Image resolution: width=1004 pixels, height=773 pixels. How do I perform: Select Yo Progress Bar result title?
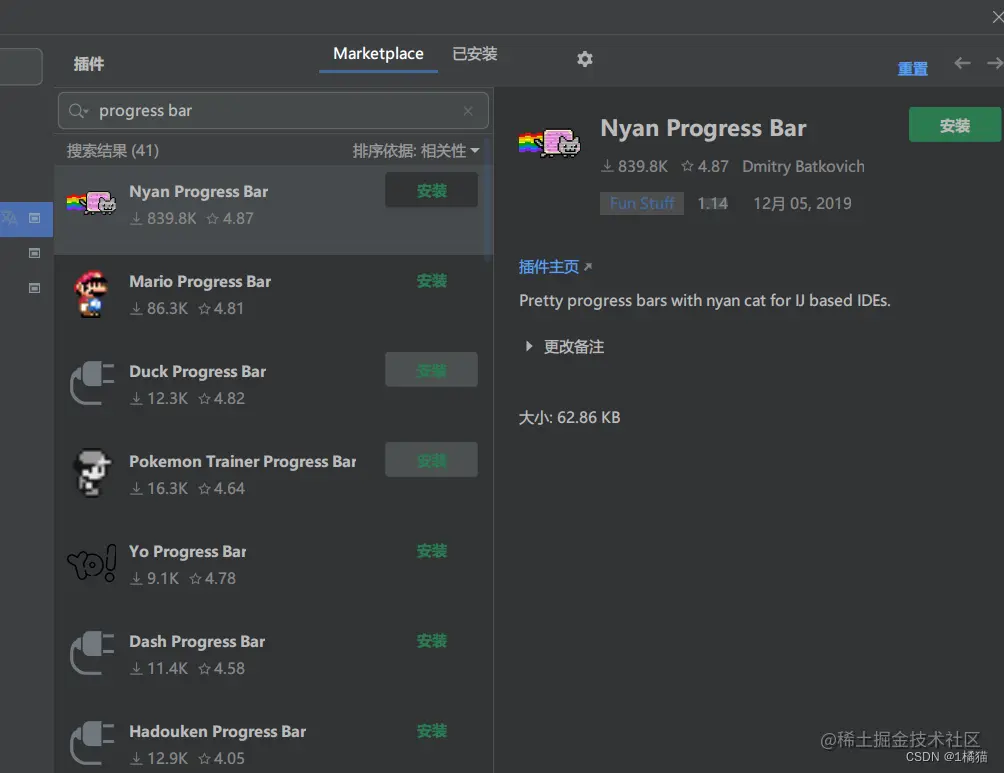pos(188,551)
